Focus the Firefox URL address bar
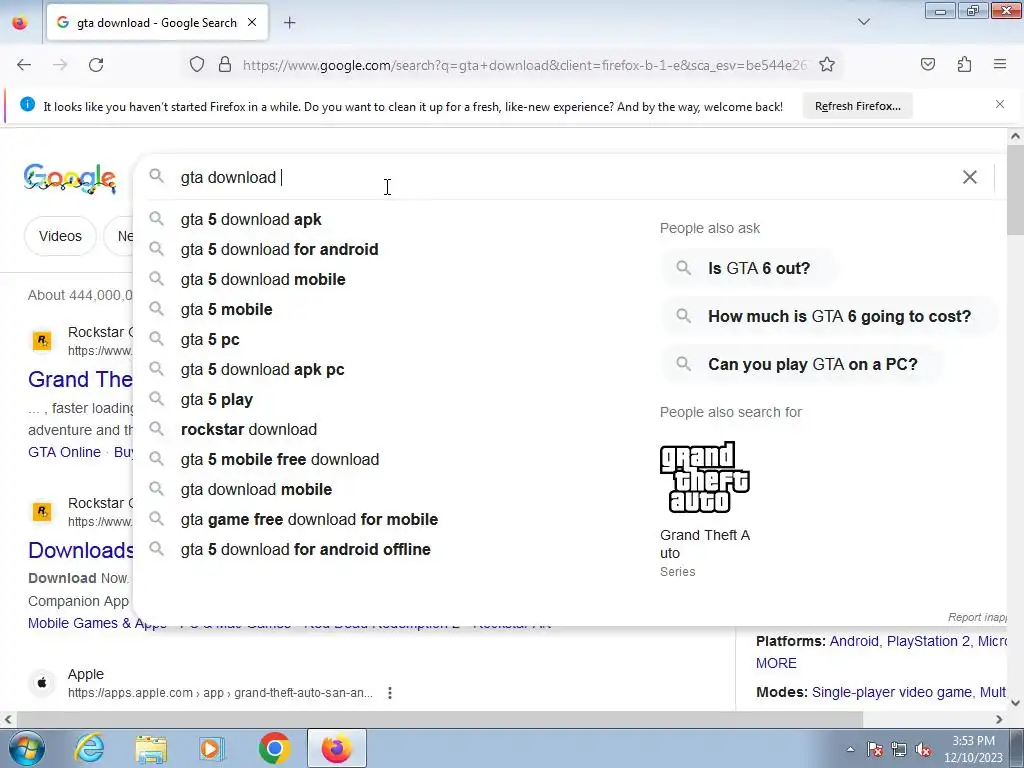 tap(524, 65)
